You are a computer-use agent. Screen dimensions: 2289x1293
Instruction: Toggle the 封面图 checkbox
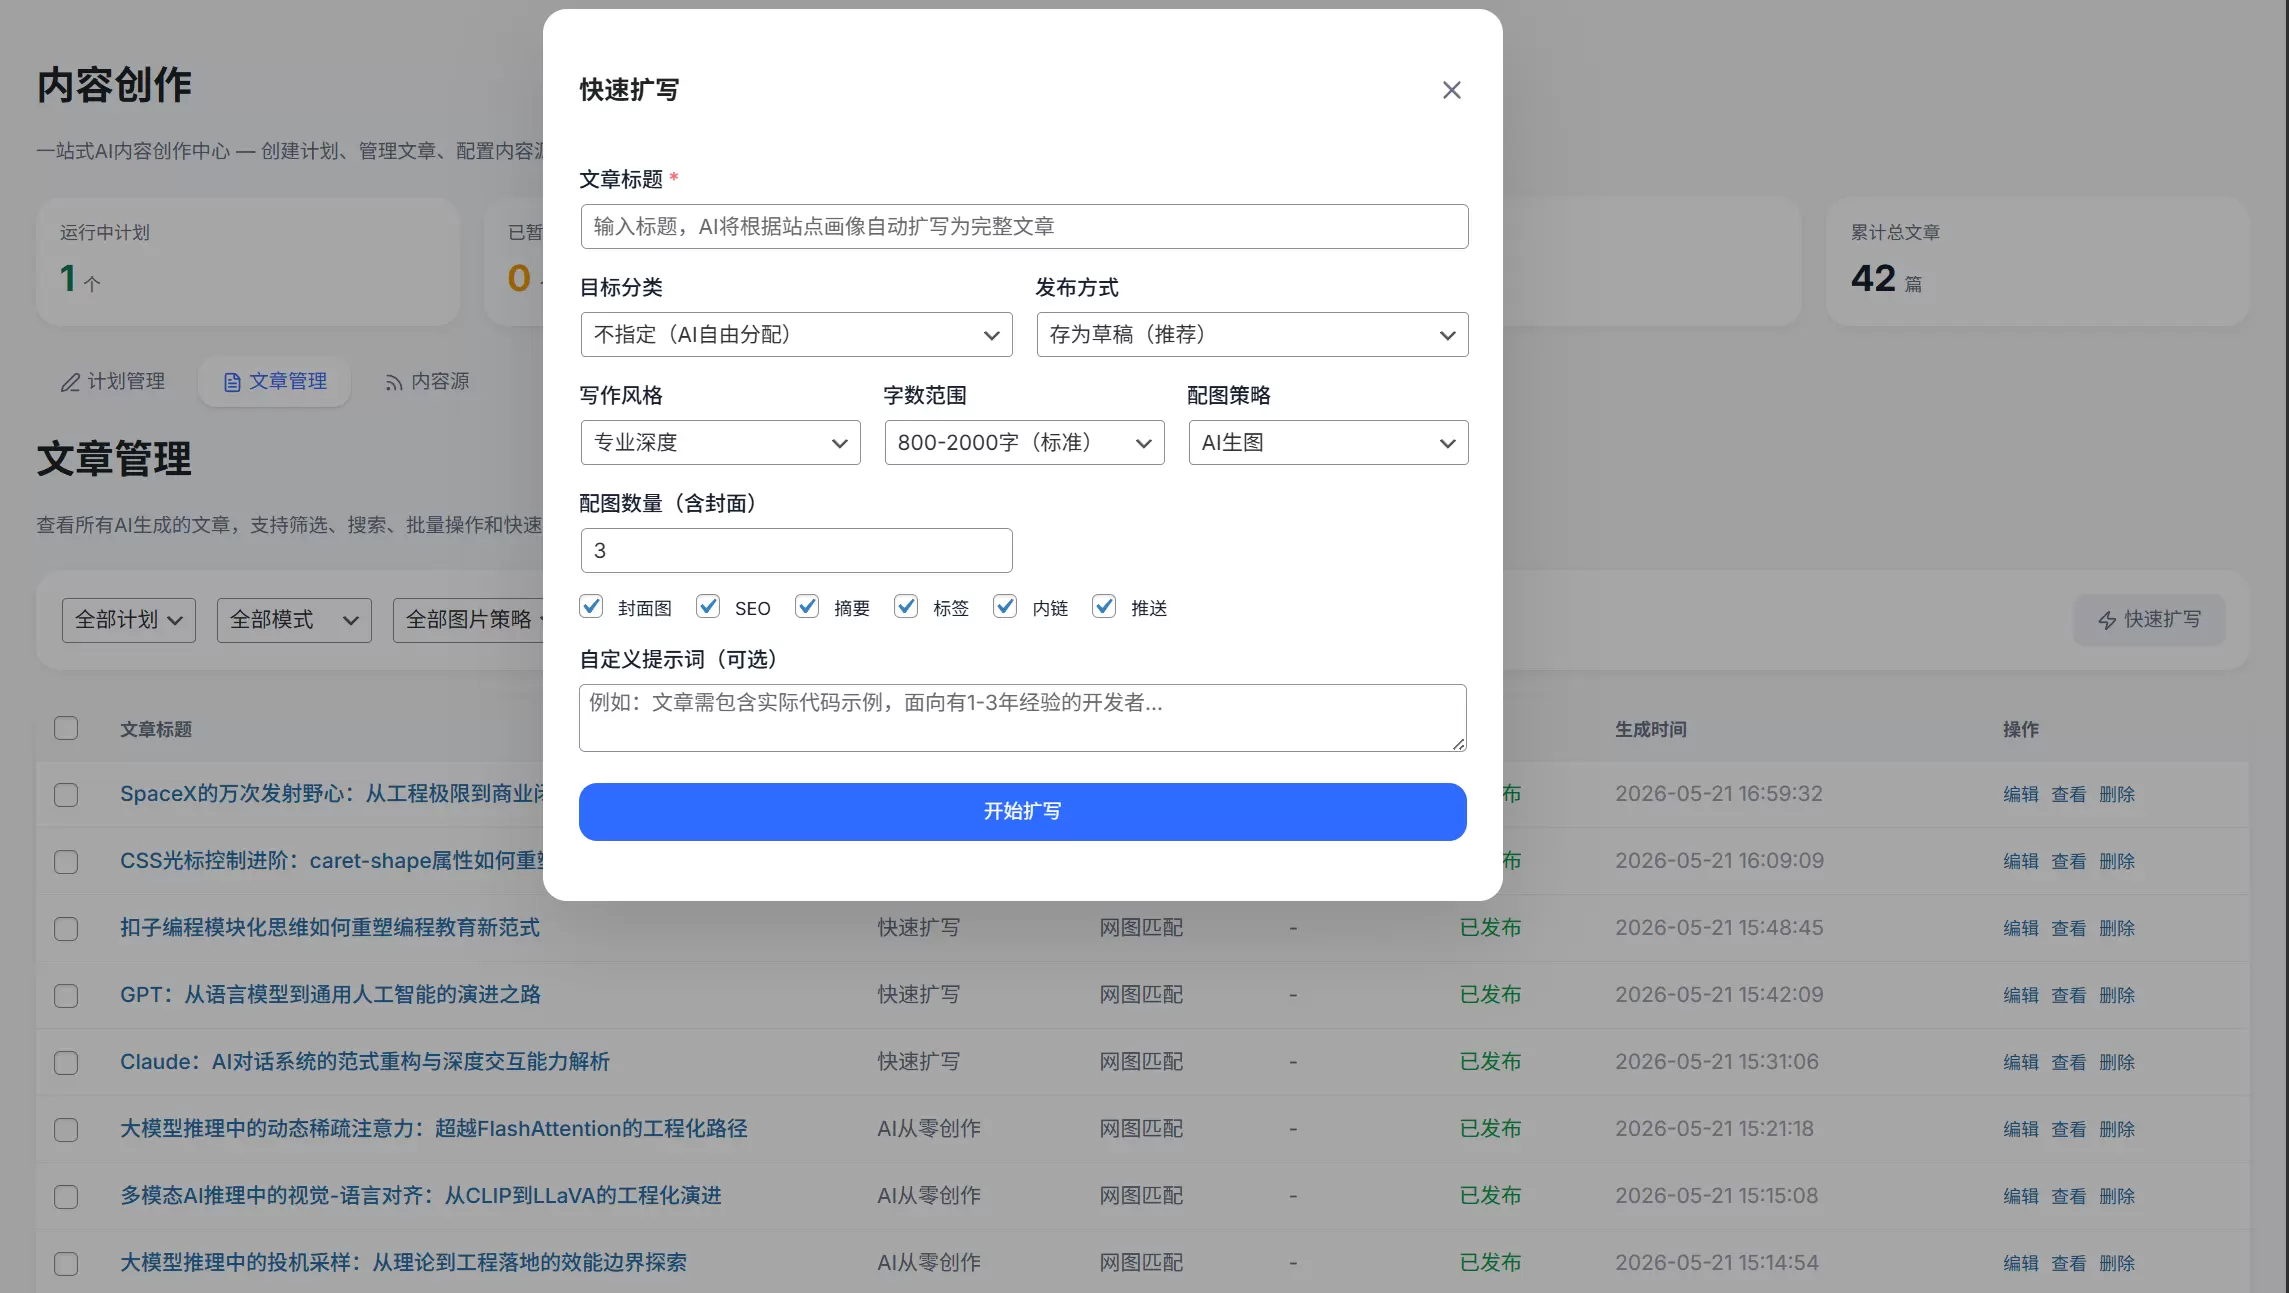click(x=591, y=606)
